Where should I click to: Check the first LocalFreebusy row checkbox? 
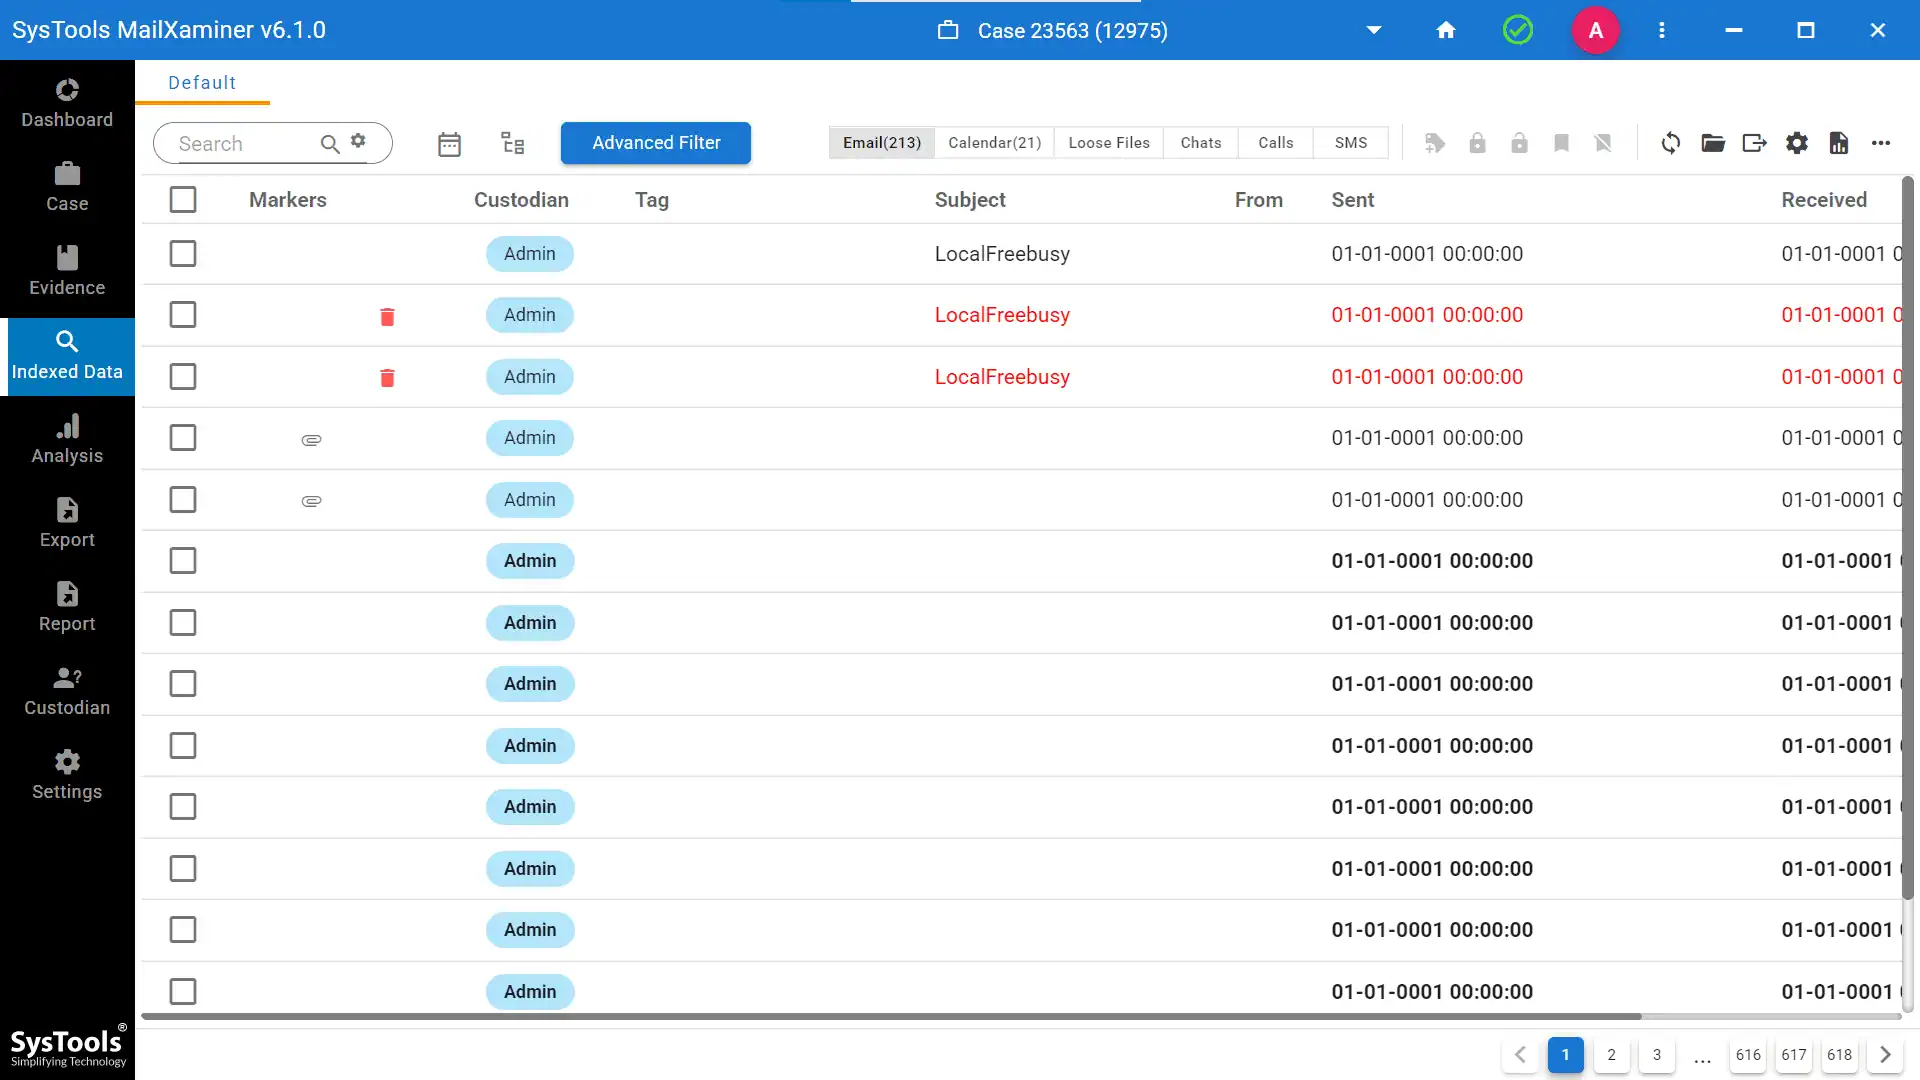183,254
